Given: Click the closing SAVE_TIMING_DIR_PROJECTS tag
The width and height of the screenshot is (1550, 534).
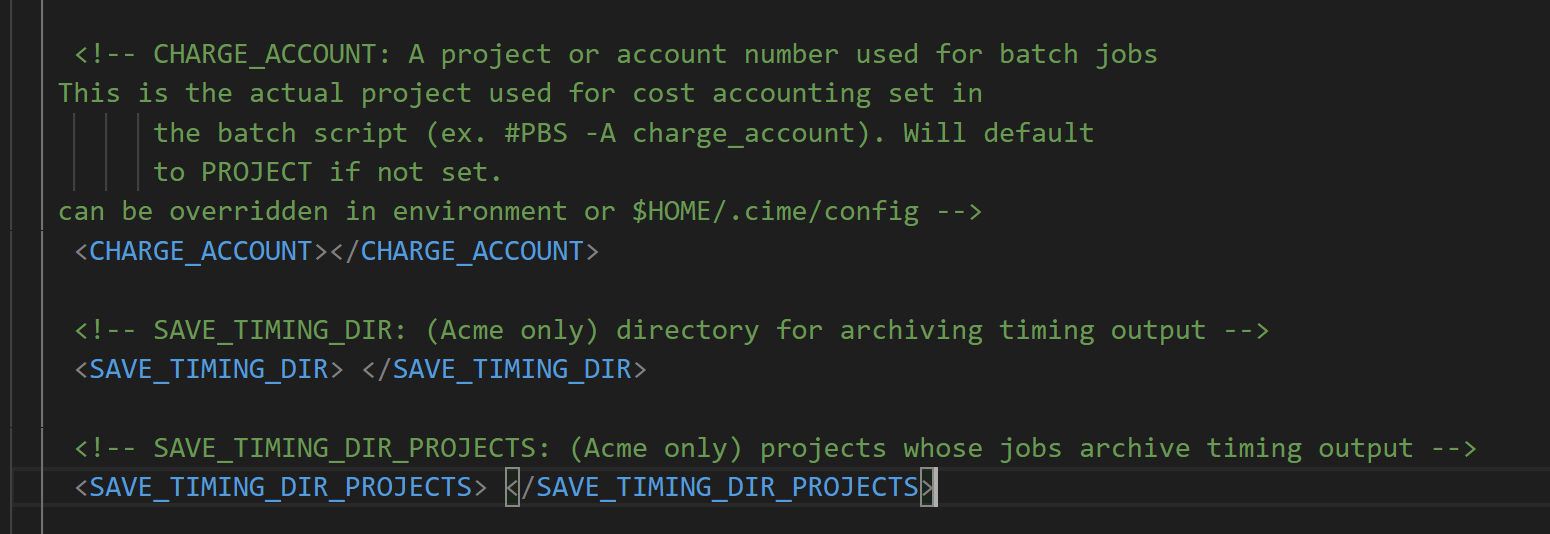Looking at the screenshot, I should click(721, 488).
